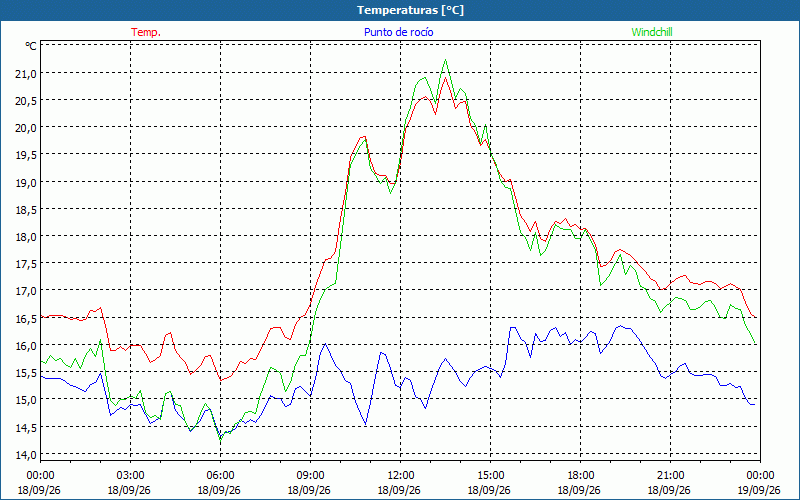
Task: Click the Temperaturas [°C] title bar
Action: click(400, 10)
